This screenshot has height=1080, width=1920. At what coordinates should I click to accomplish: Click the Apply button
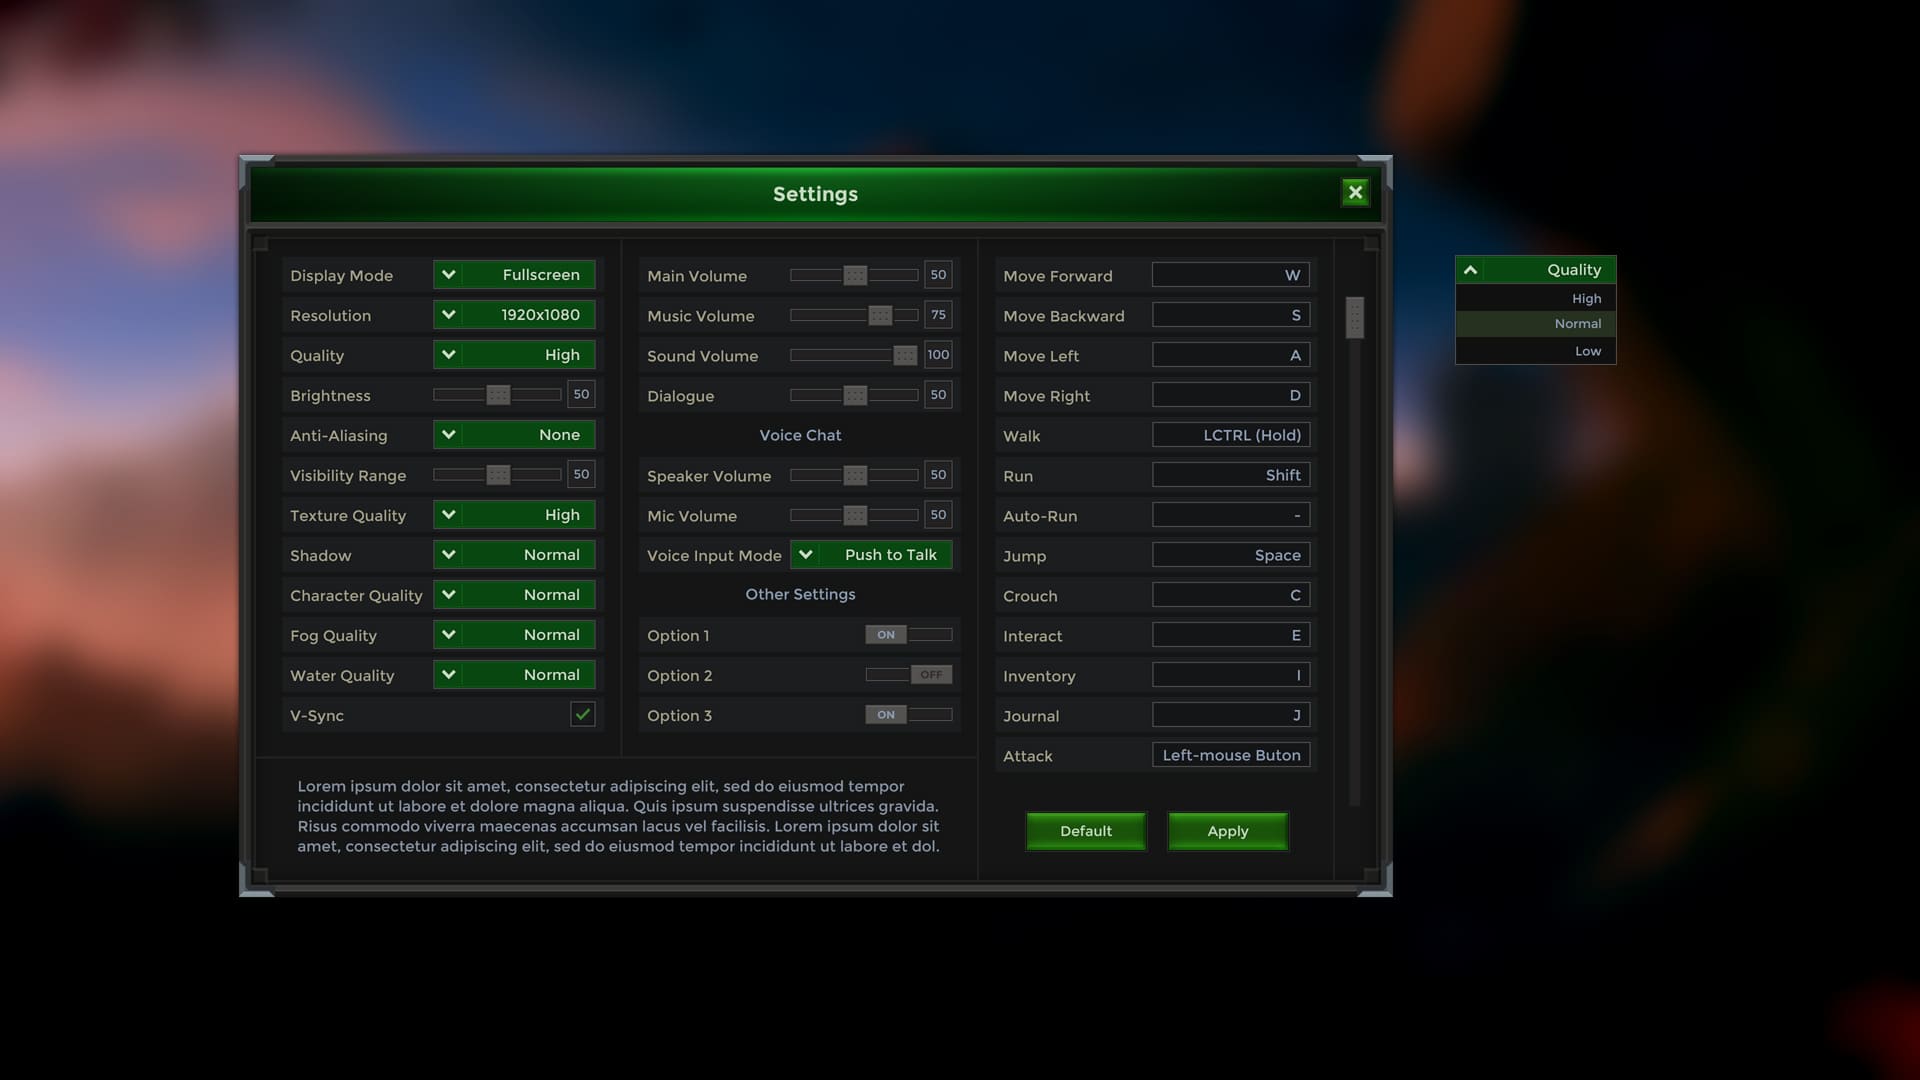pos(1228,831)
